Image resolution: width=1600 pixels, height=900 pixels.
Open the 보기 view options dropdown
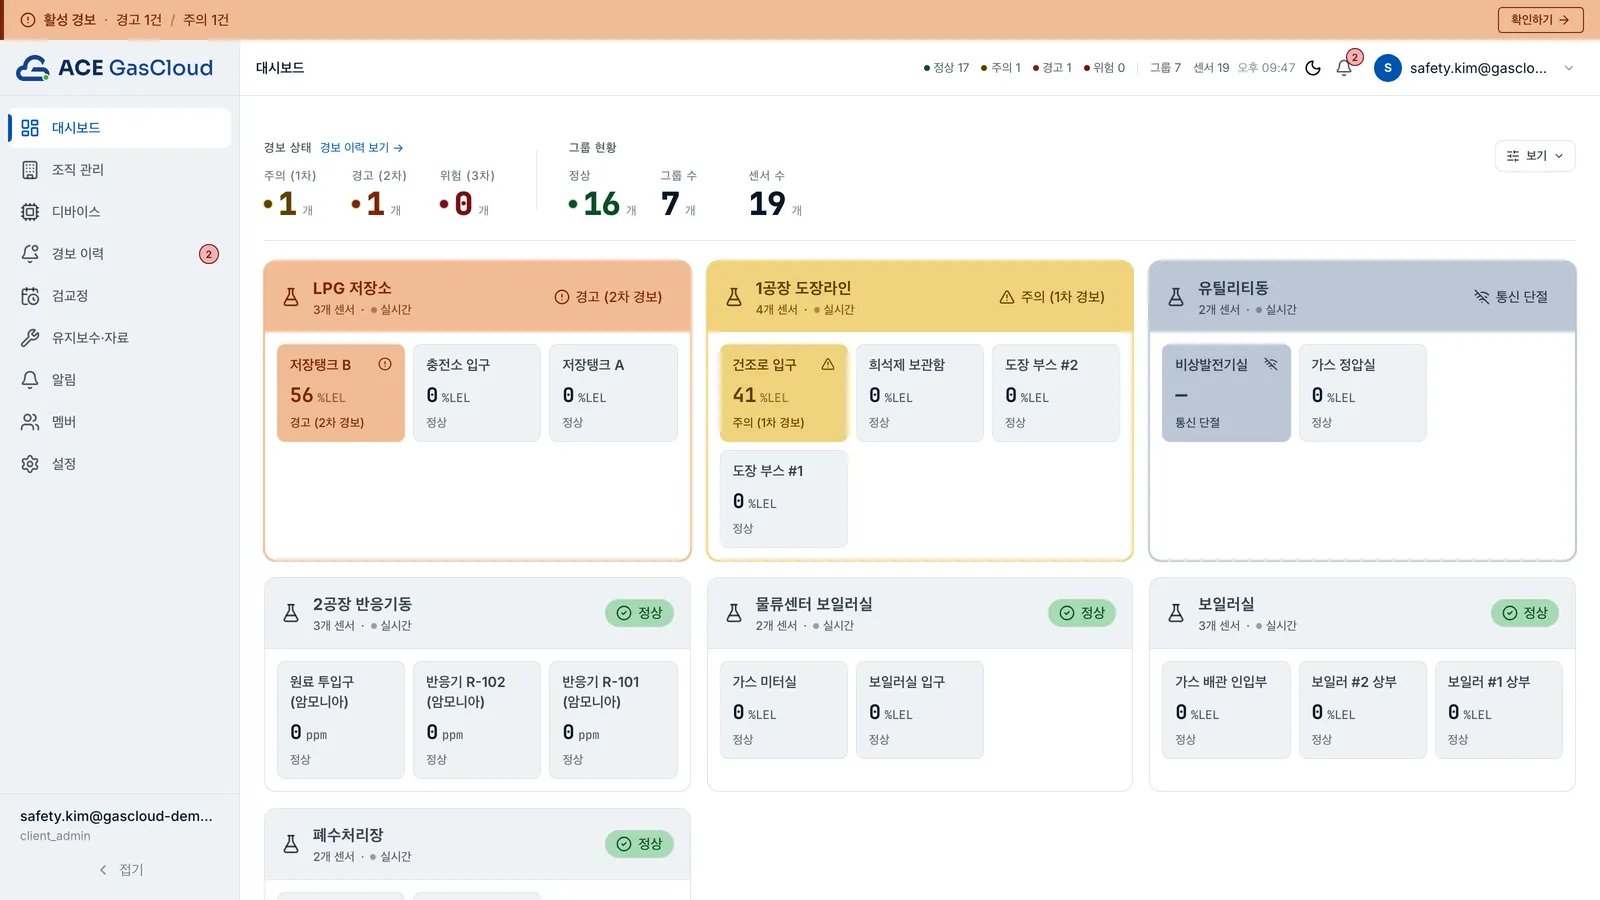coord(1535,156)
